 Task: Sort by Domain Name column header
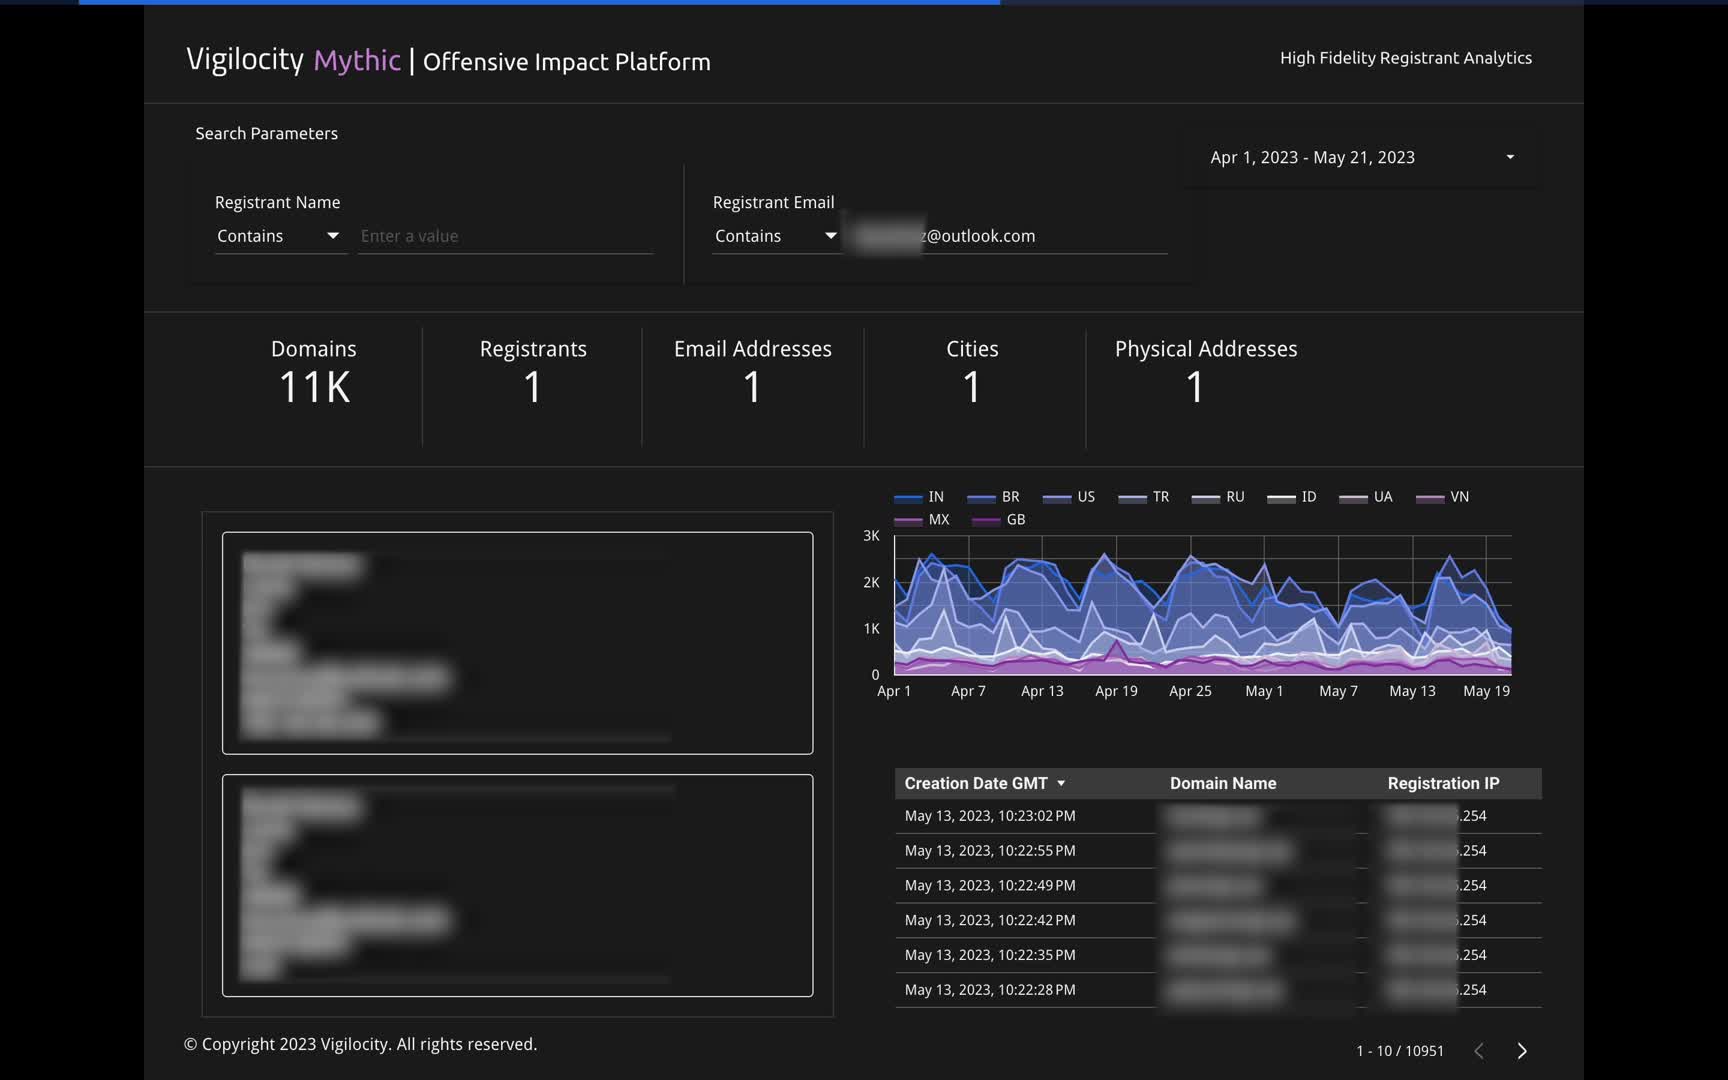(1223, 783)
